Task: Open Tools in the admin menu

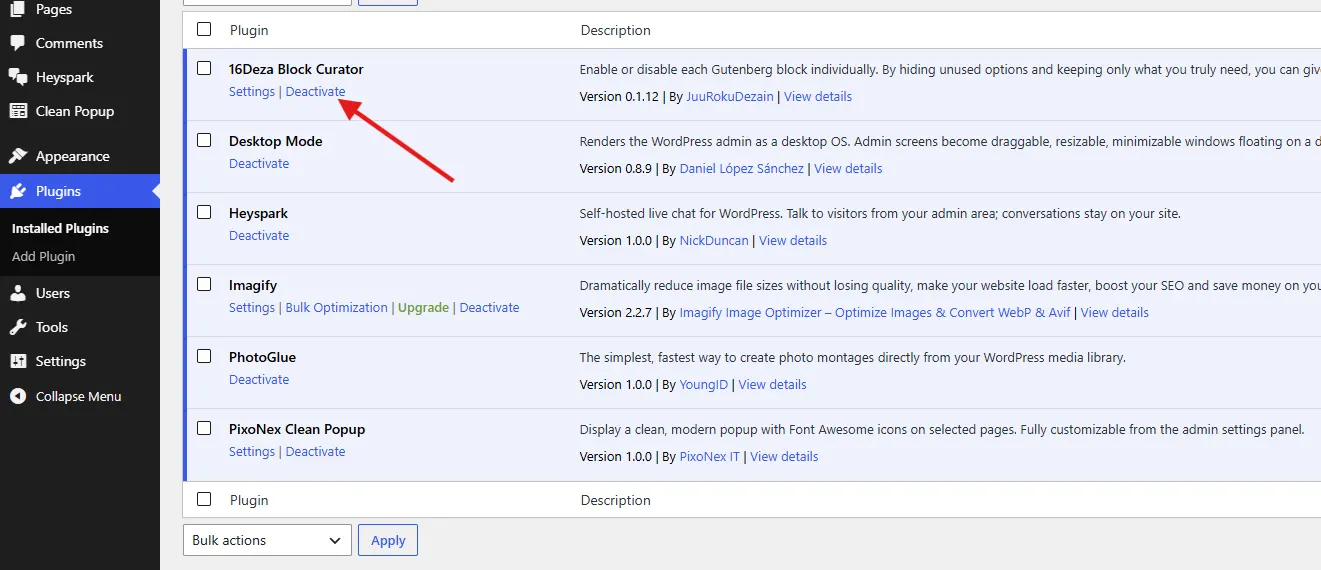Action: tap(52, 327)
